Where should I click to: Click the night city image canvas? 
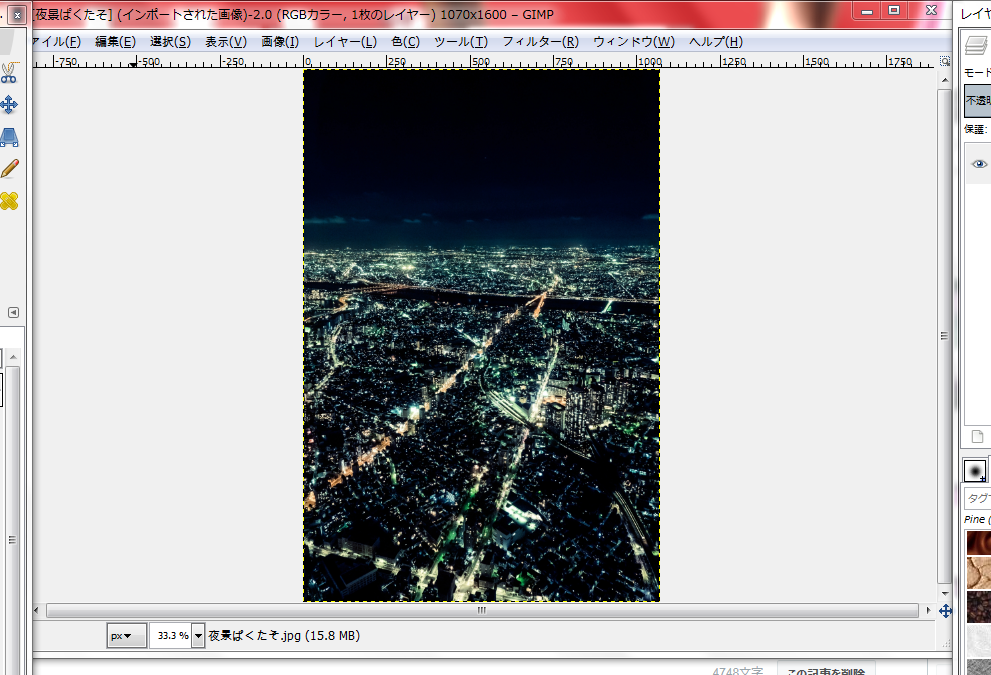[x=482, y=335]
